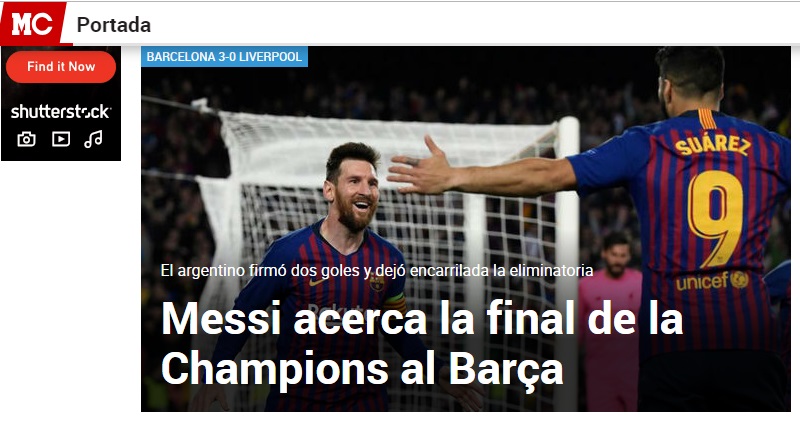
Task: Click the unicef logo on the jersey
Action: (x=712, y=281)
